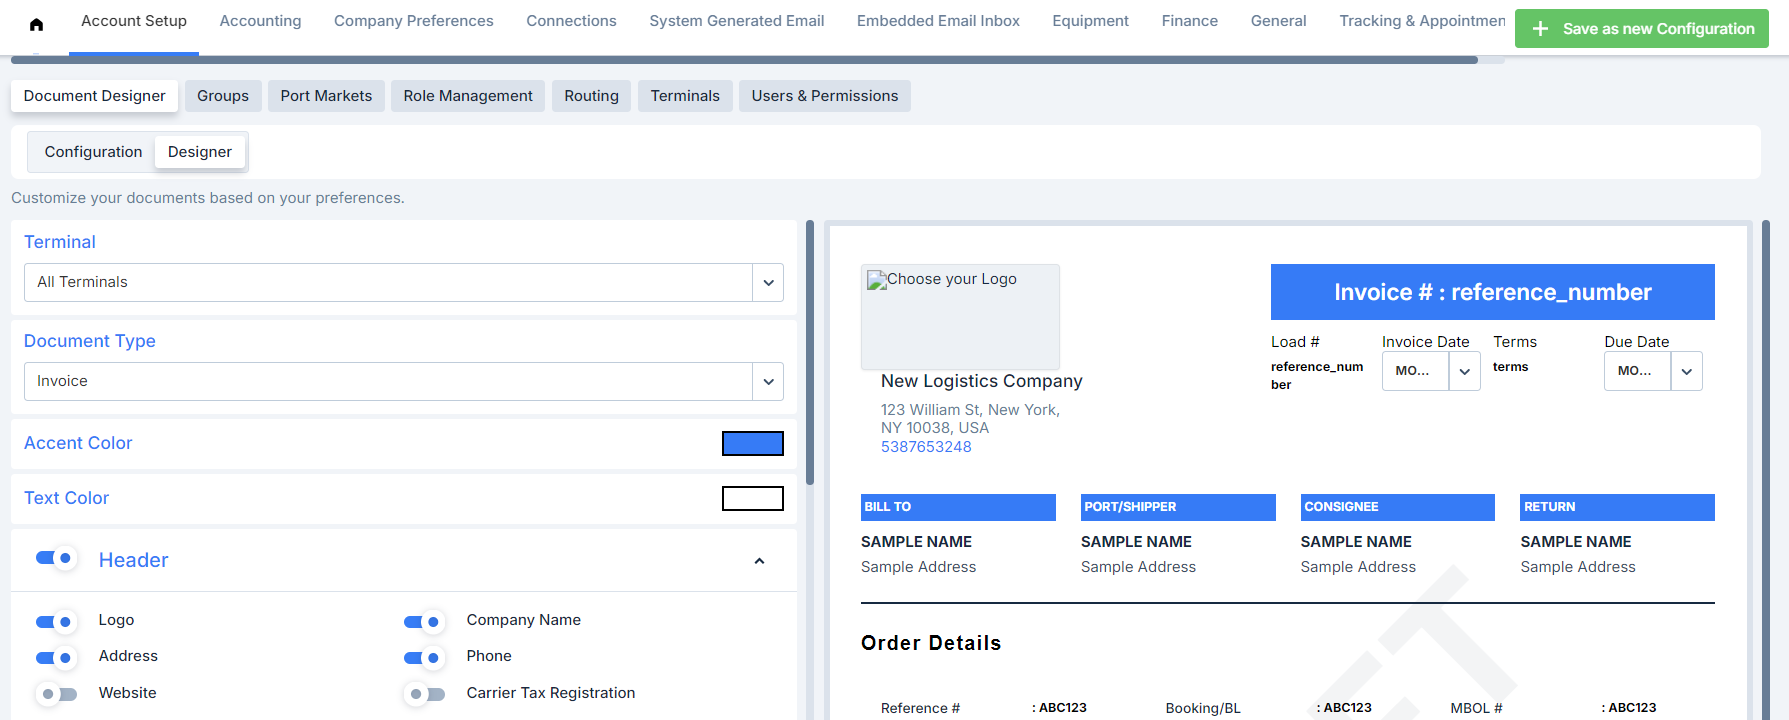
Task: Click the left panel vertical scrollbar
Action: coord(810,352)
